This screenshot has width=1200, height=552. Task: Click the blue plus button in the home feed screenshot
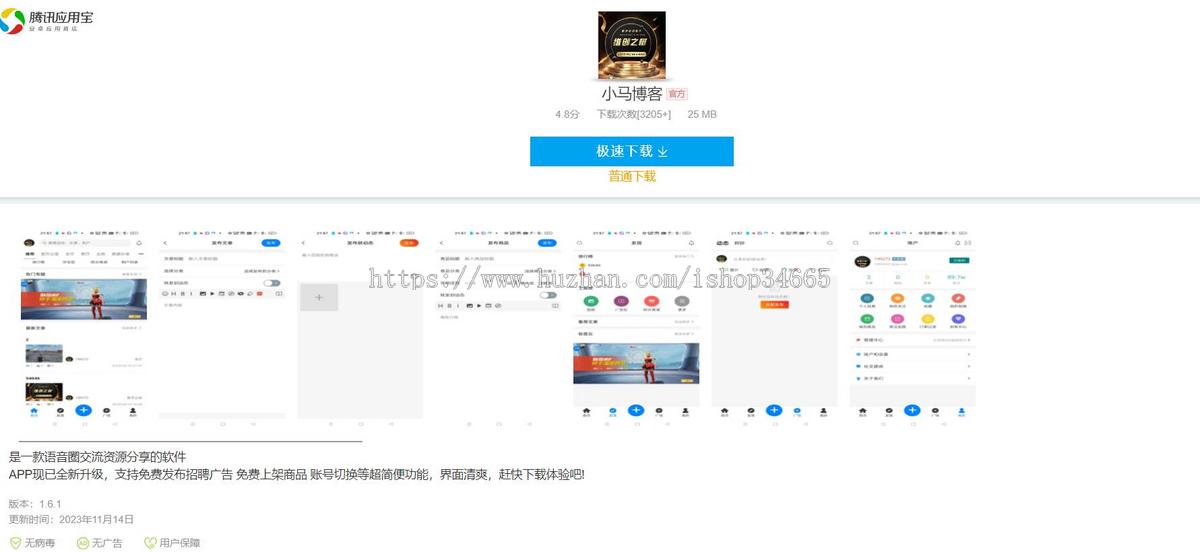click(83, 410)
